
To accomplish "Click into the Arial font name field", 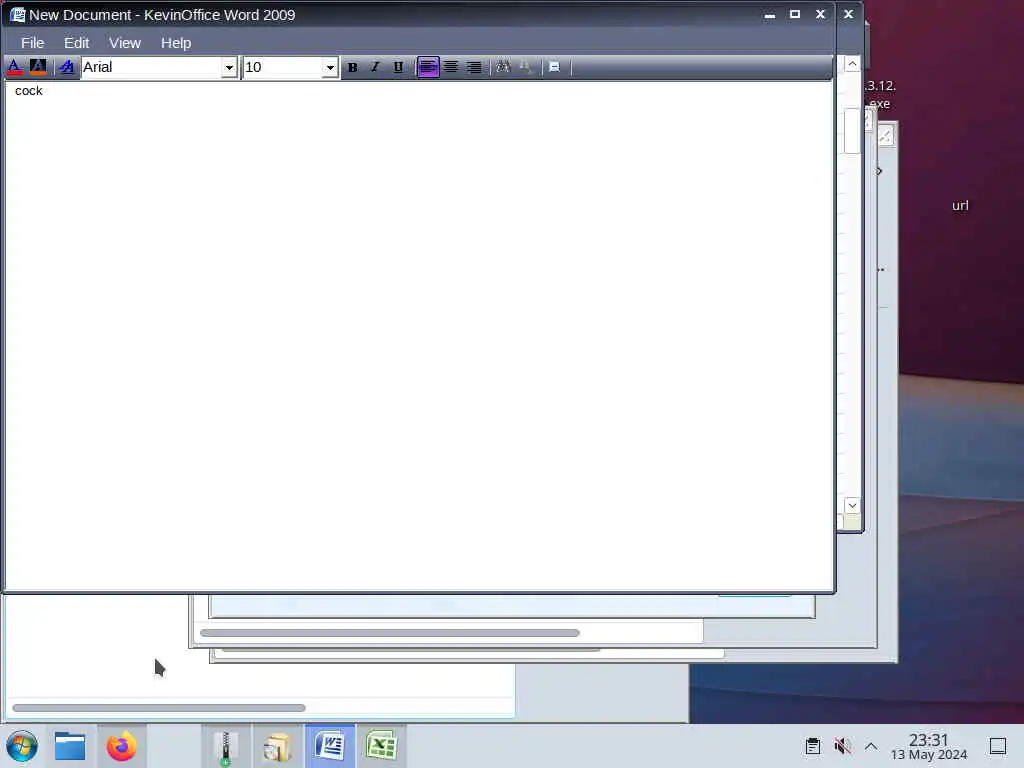I will (152, 67).
